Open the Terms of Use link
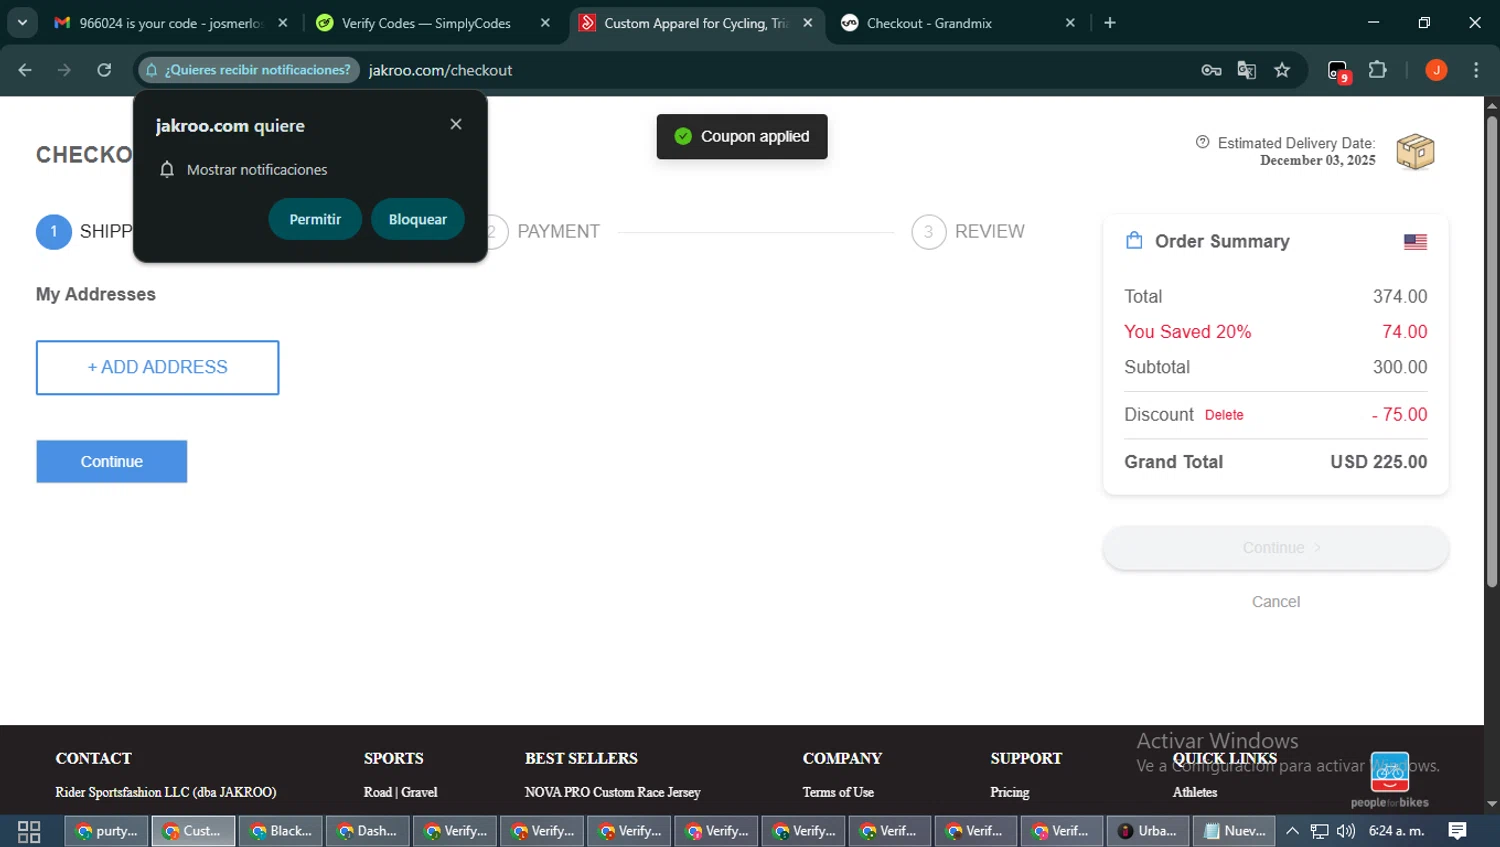The width and height of the screenshot is (1500, 847). (x=838, y=792)
